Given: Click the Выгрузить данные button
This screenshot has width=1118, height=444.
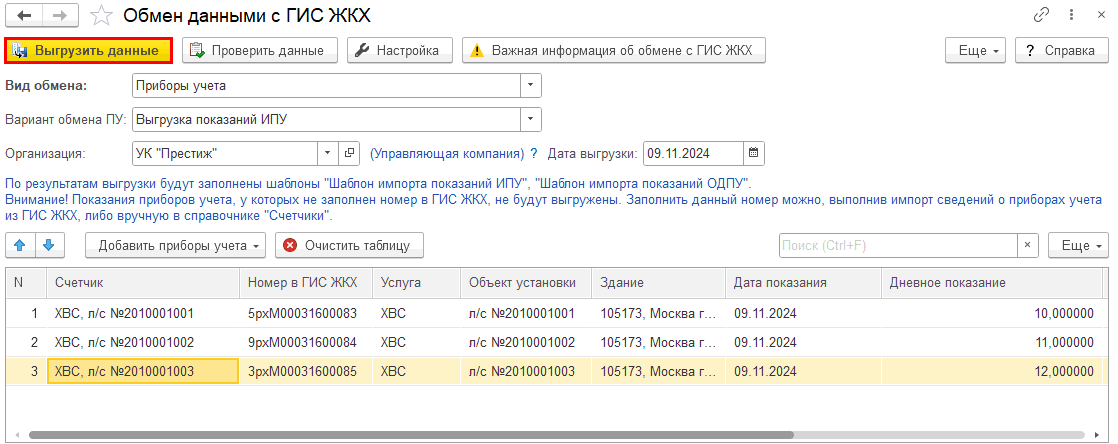Looking at the screenshot, I should (x=87, y=50).
